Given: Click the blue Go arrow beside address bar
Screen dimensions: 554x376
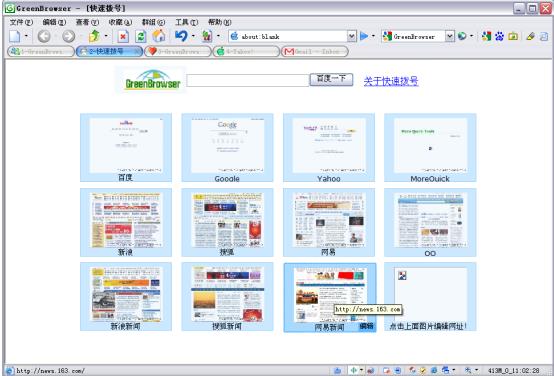Looking at the screenshot, I should tap(364, 36).
